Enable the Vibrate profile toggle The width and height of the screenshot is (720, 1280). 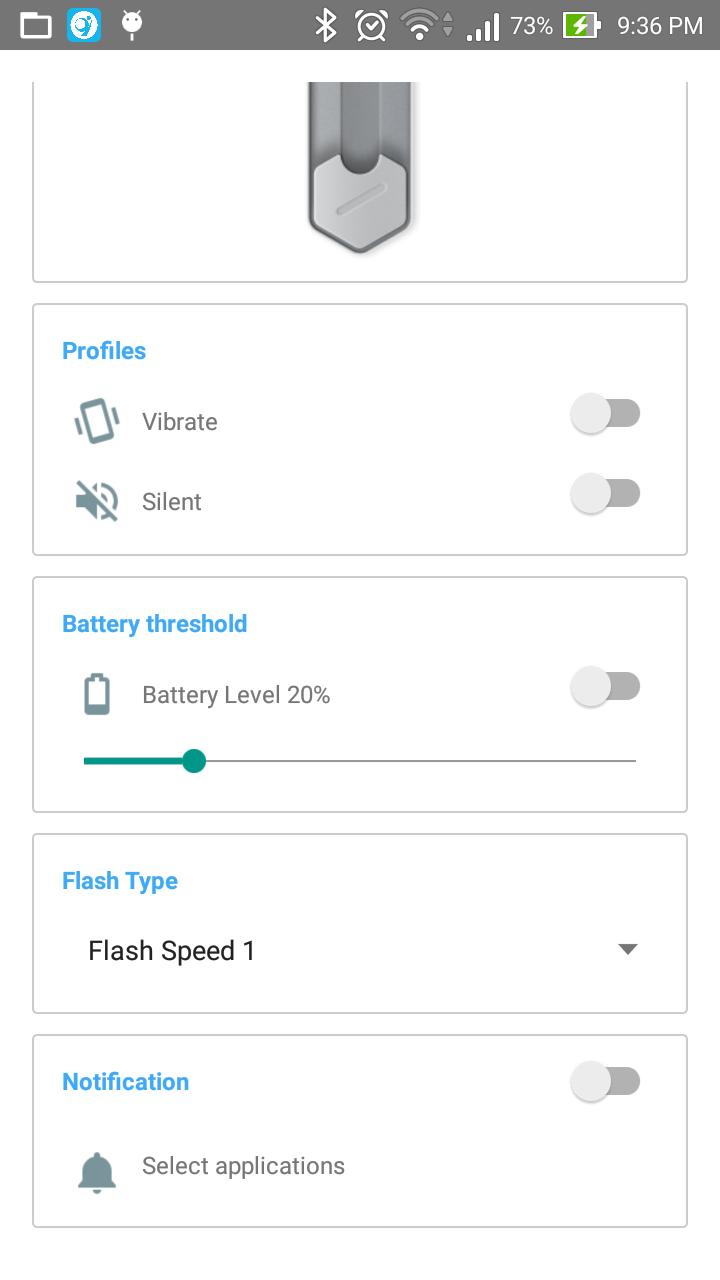coord(606,413)
